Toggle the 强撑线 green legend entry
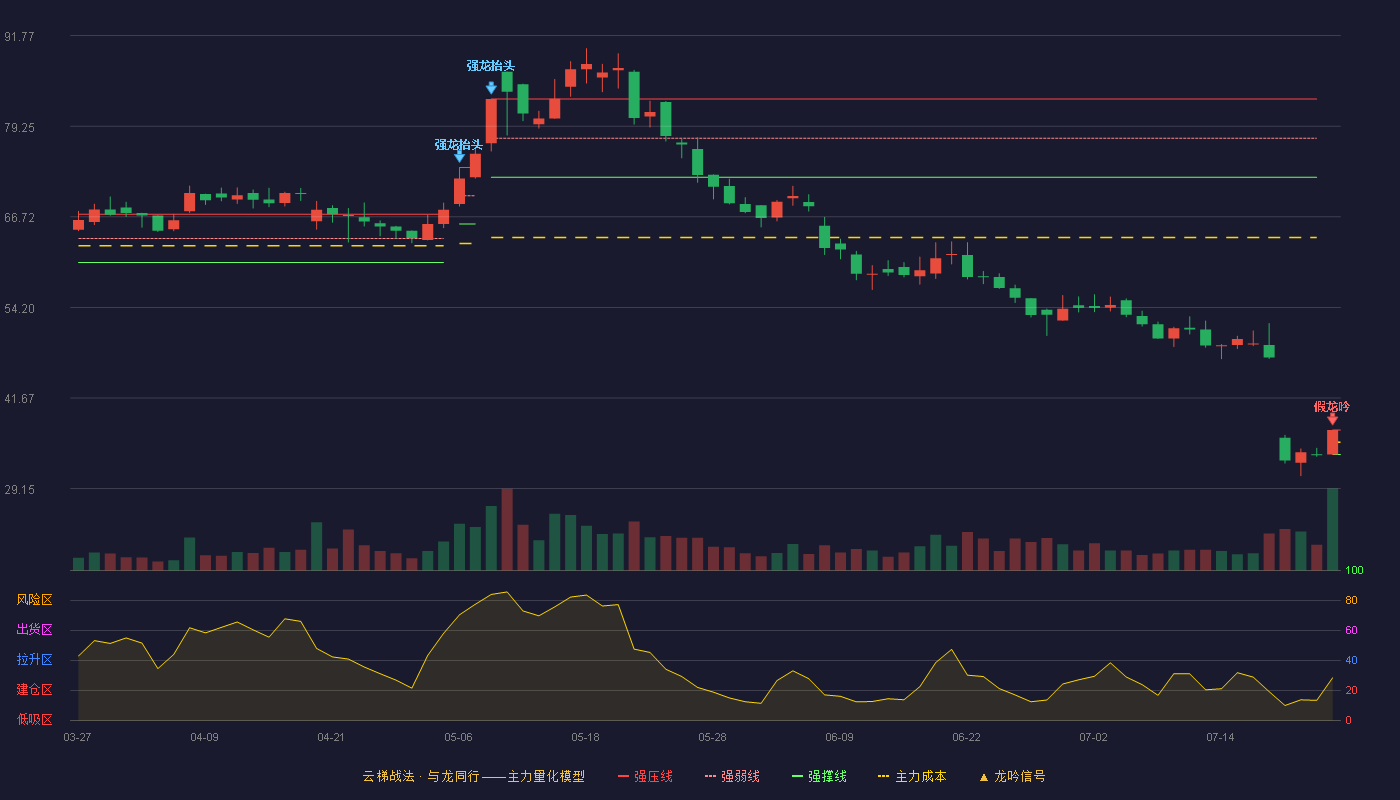This screenshot has height=800, width=1400. point(819,776)
